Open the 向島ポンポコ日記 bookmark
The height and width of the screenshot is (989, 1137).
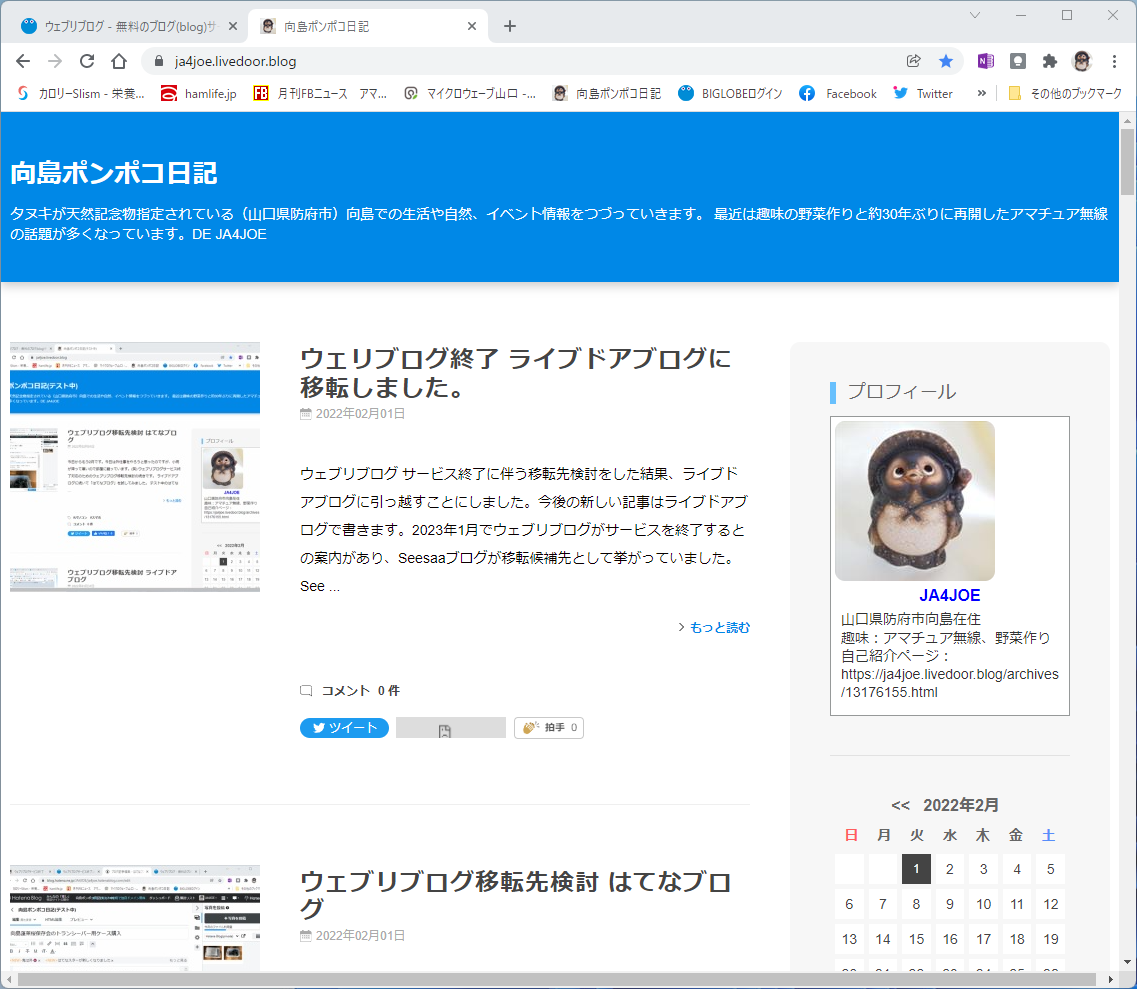point(607,94)
